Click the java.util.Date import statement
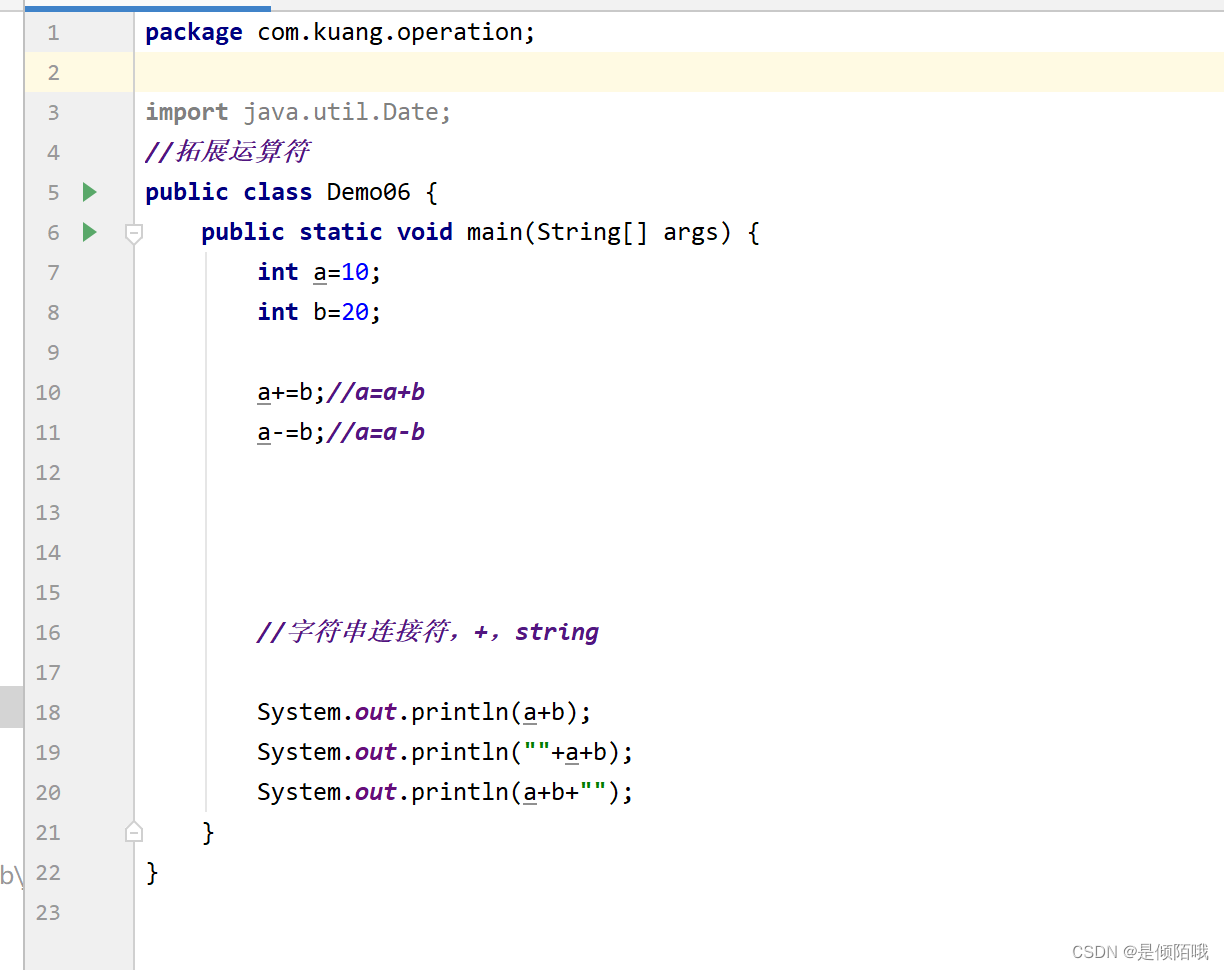The height and width of the screenshot is (970, 1224). 299,112
